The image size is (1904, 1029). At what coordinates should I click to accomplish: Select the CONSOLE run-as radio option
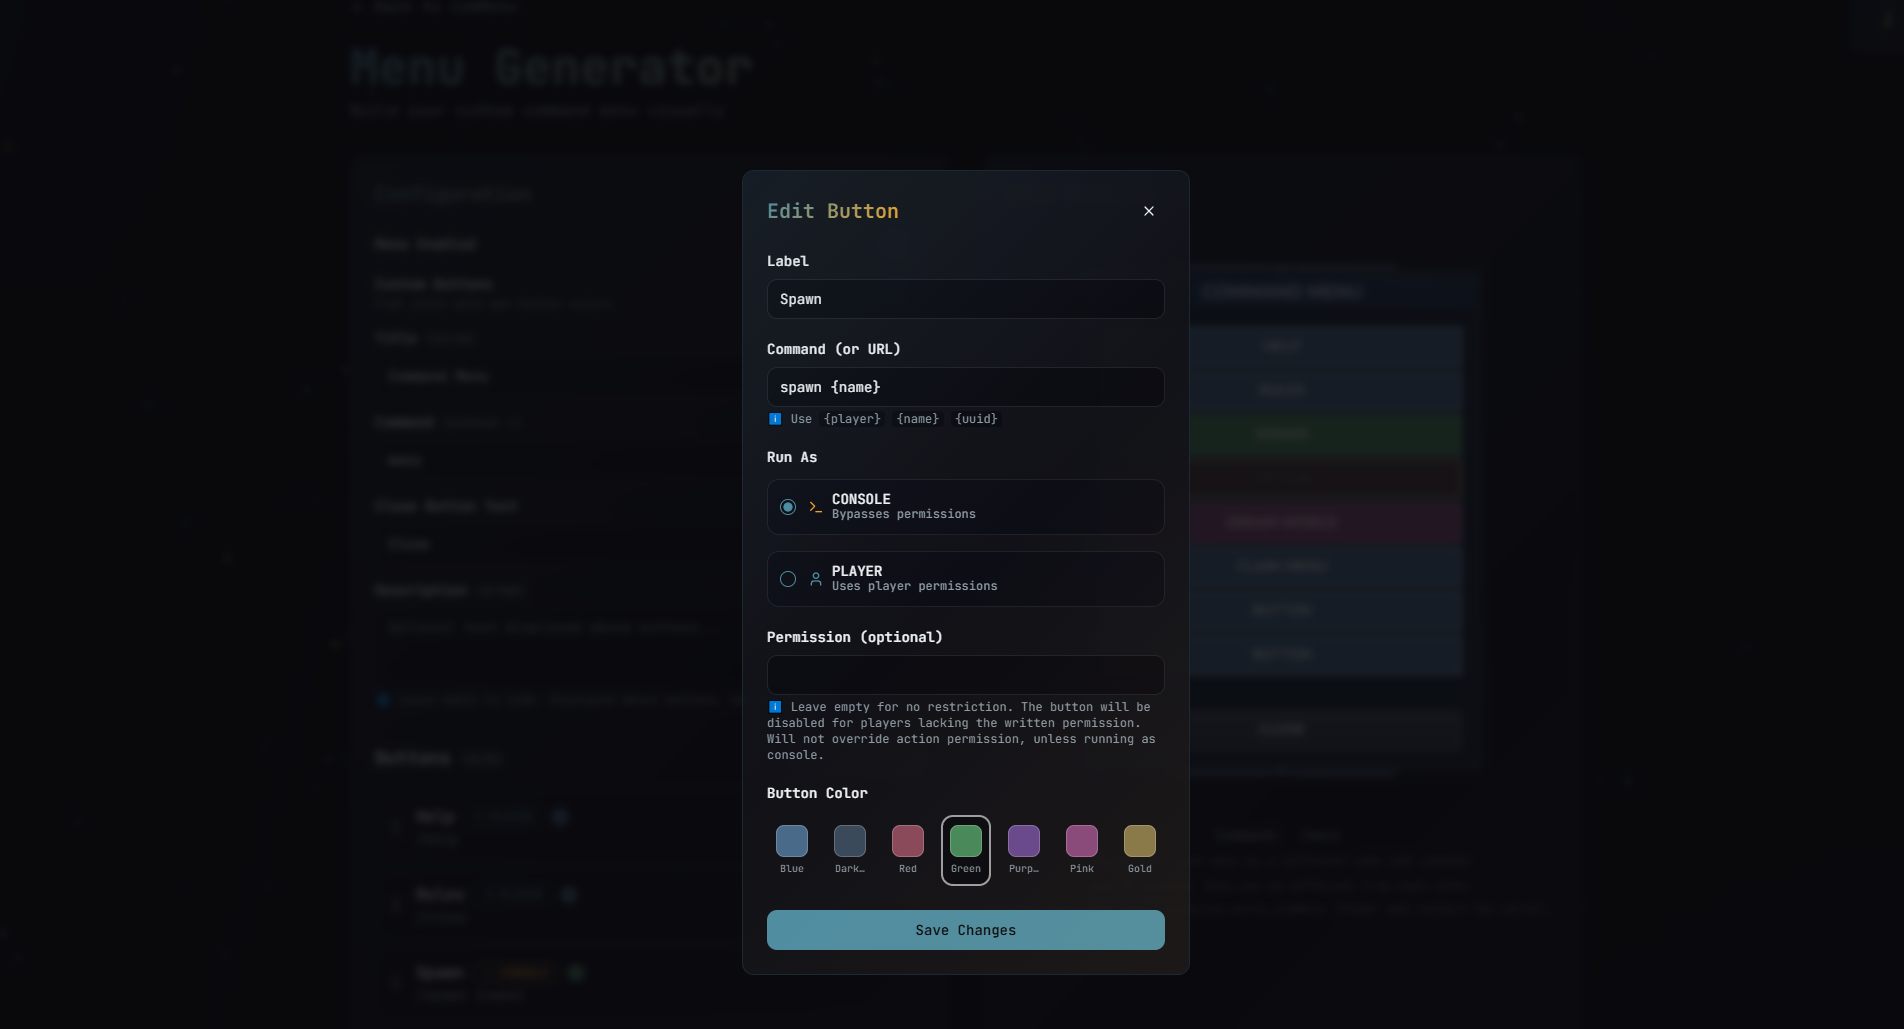pos(788,507)
